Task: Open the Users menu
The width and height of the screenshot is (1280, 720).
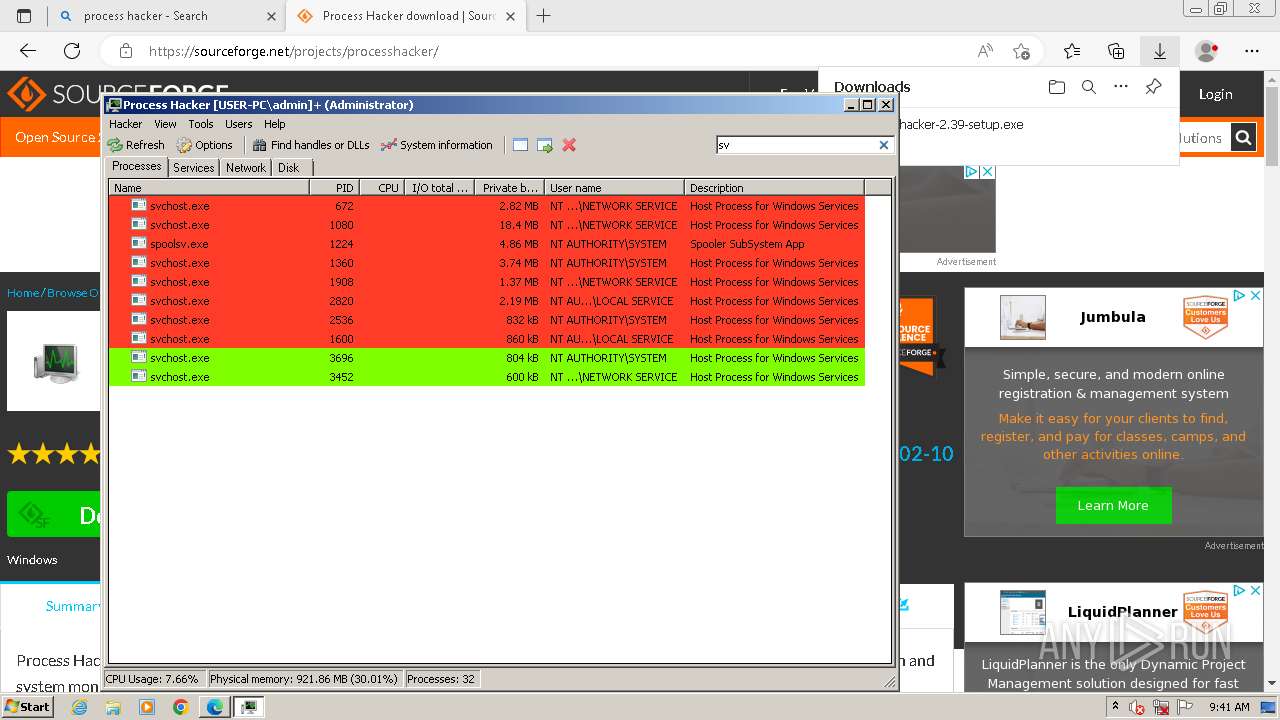Action: click(x=239, y=124)
